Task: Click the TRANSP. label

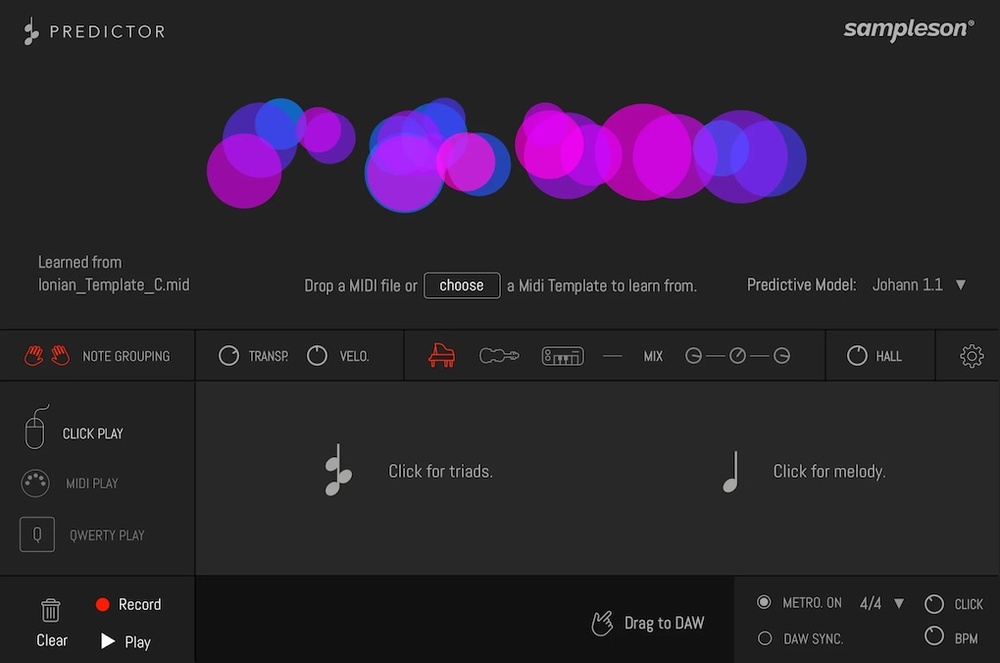Action: 268,356
